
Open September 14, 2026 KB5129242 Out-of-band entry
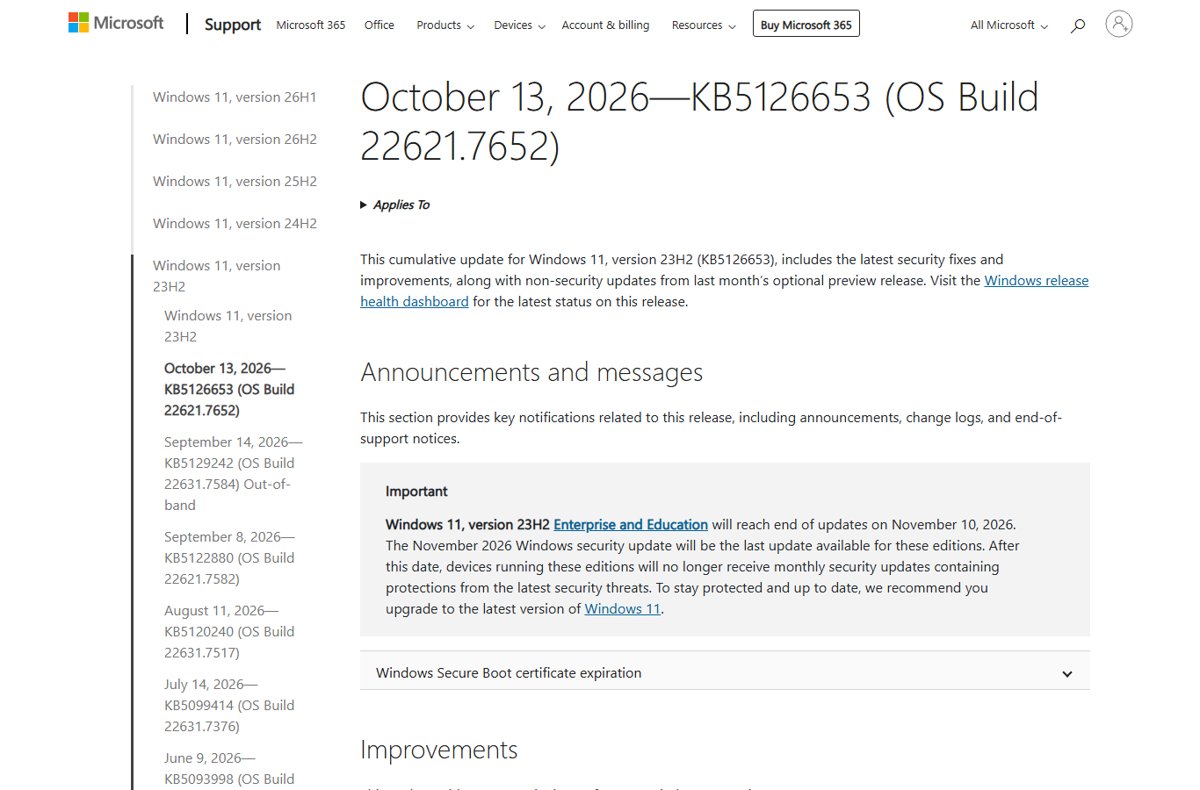tap(233, 473)
